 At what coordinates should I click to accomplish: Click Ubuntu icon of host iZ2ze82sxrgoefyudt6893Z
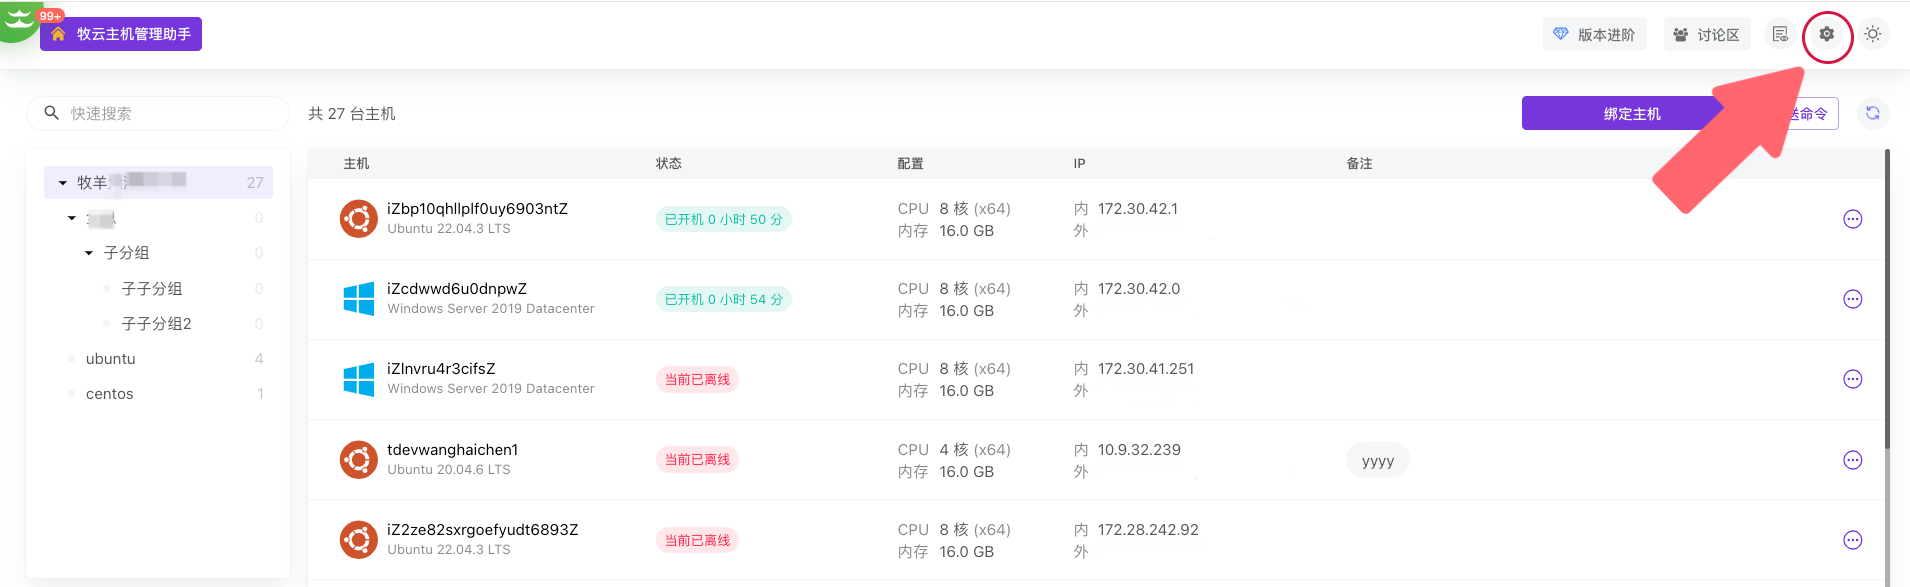coord(358,540)
